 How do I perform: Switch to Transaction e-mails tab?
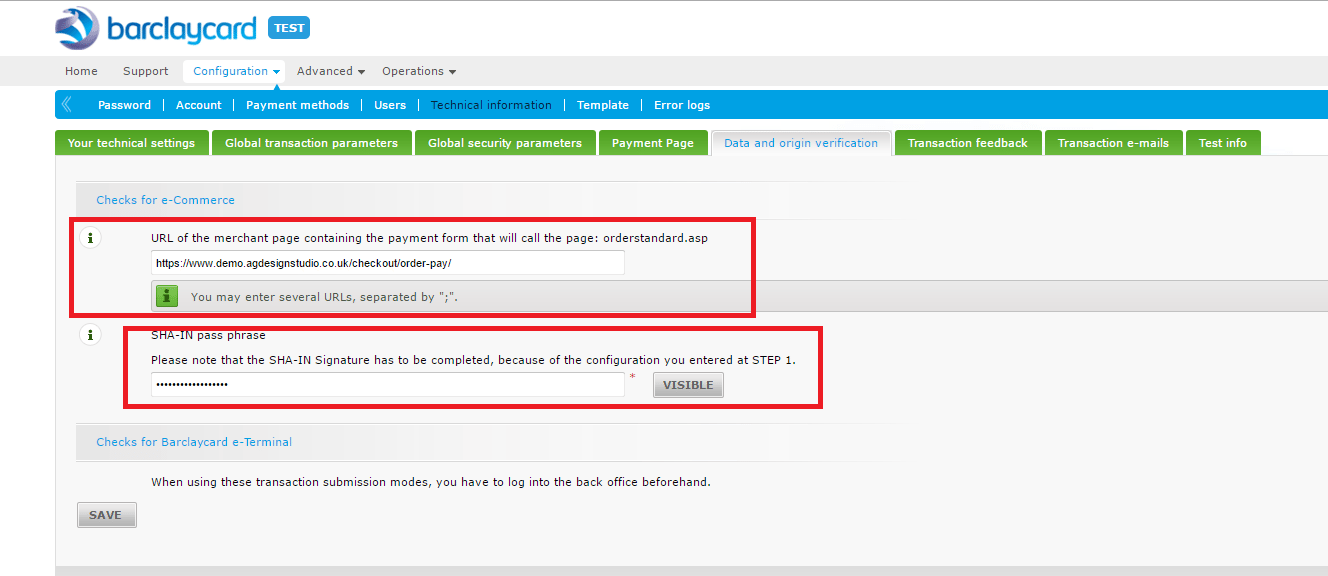click(x=1113, y=143)
